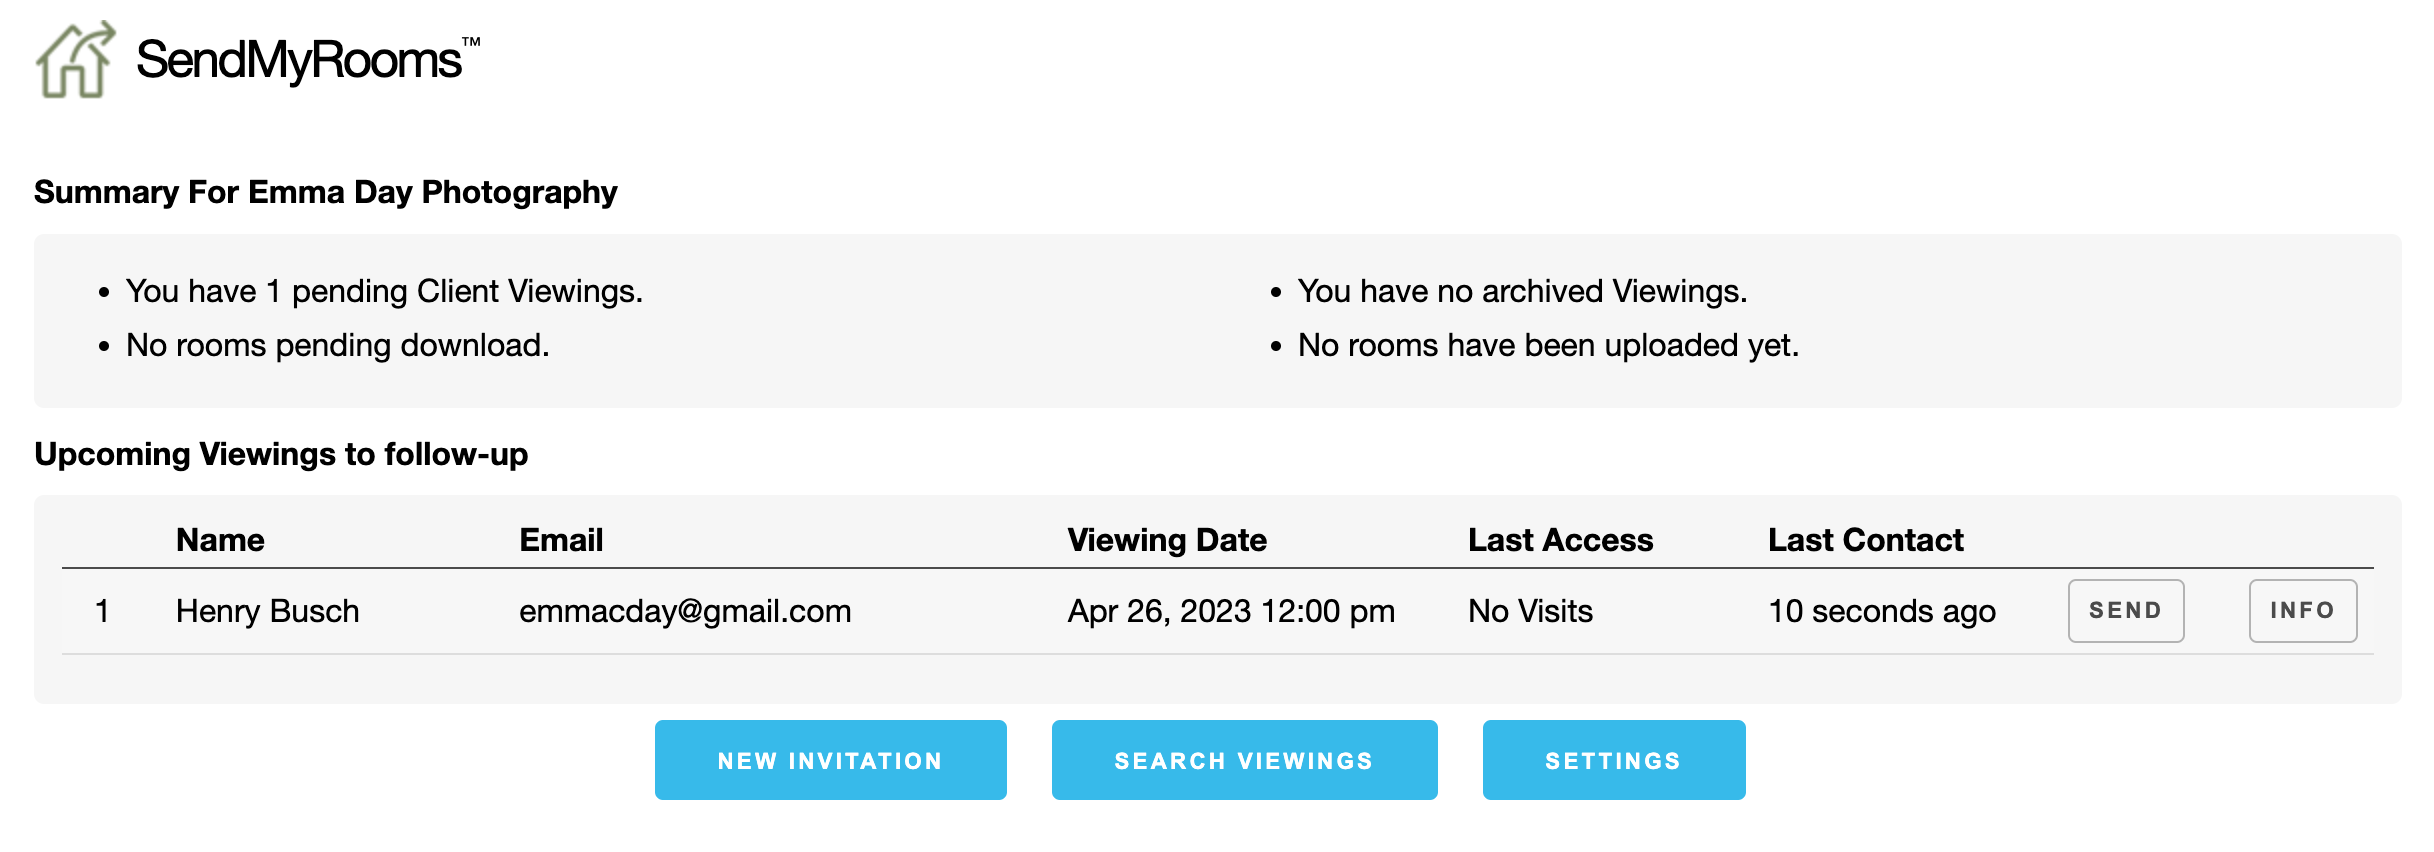Click the No Visits last access cell
The height and width of the screenshot is (852, 2434).
[x=1530, y=611]
